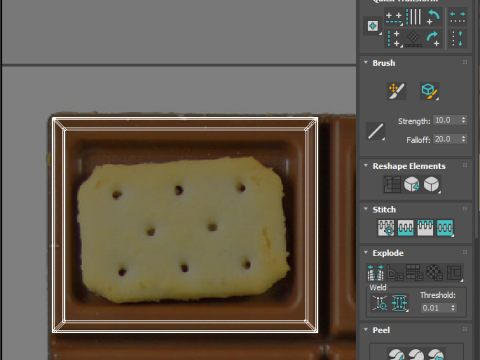
Task: Collapse the Explode rollout
Action: tap(366, 253)
